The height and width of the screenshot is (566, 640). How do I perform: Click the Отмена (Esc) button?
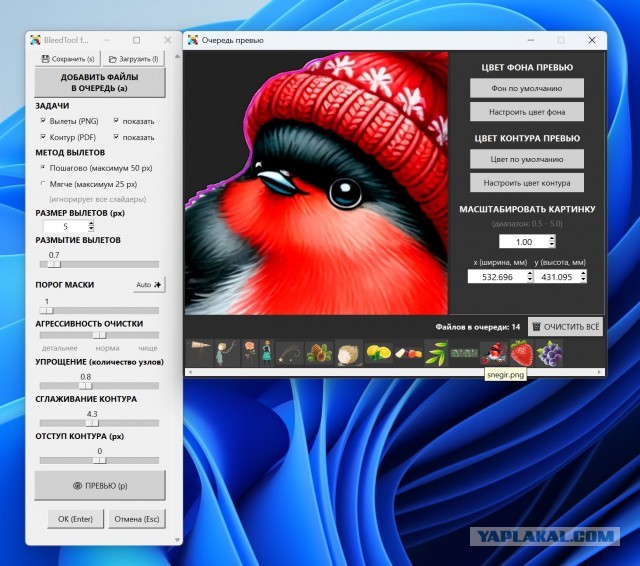coord(137,519)
